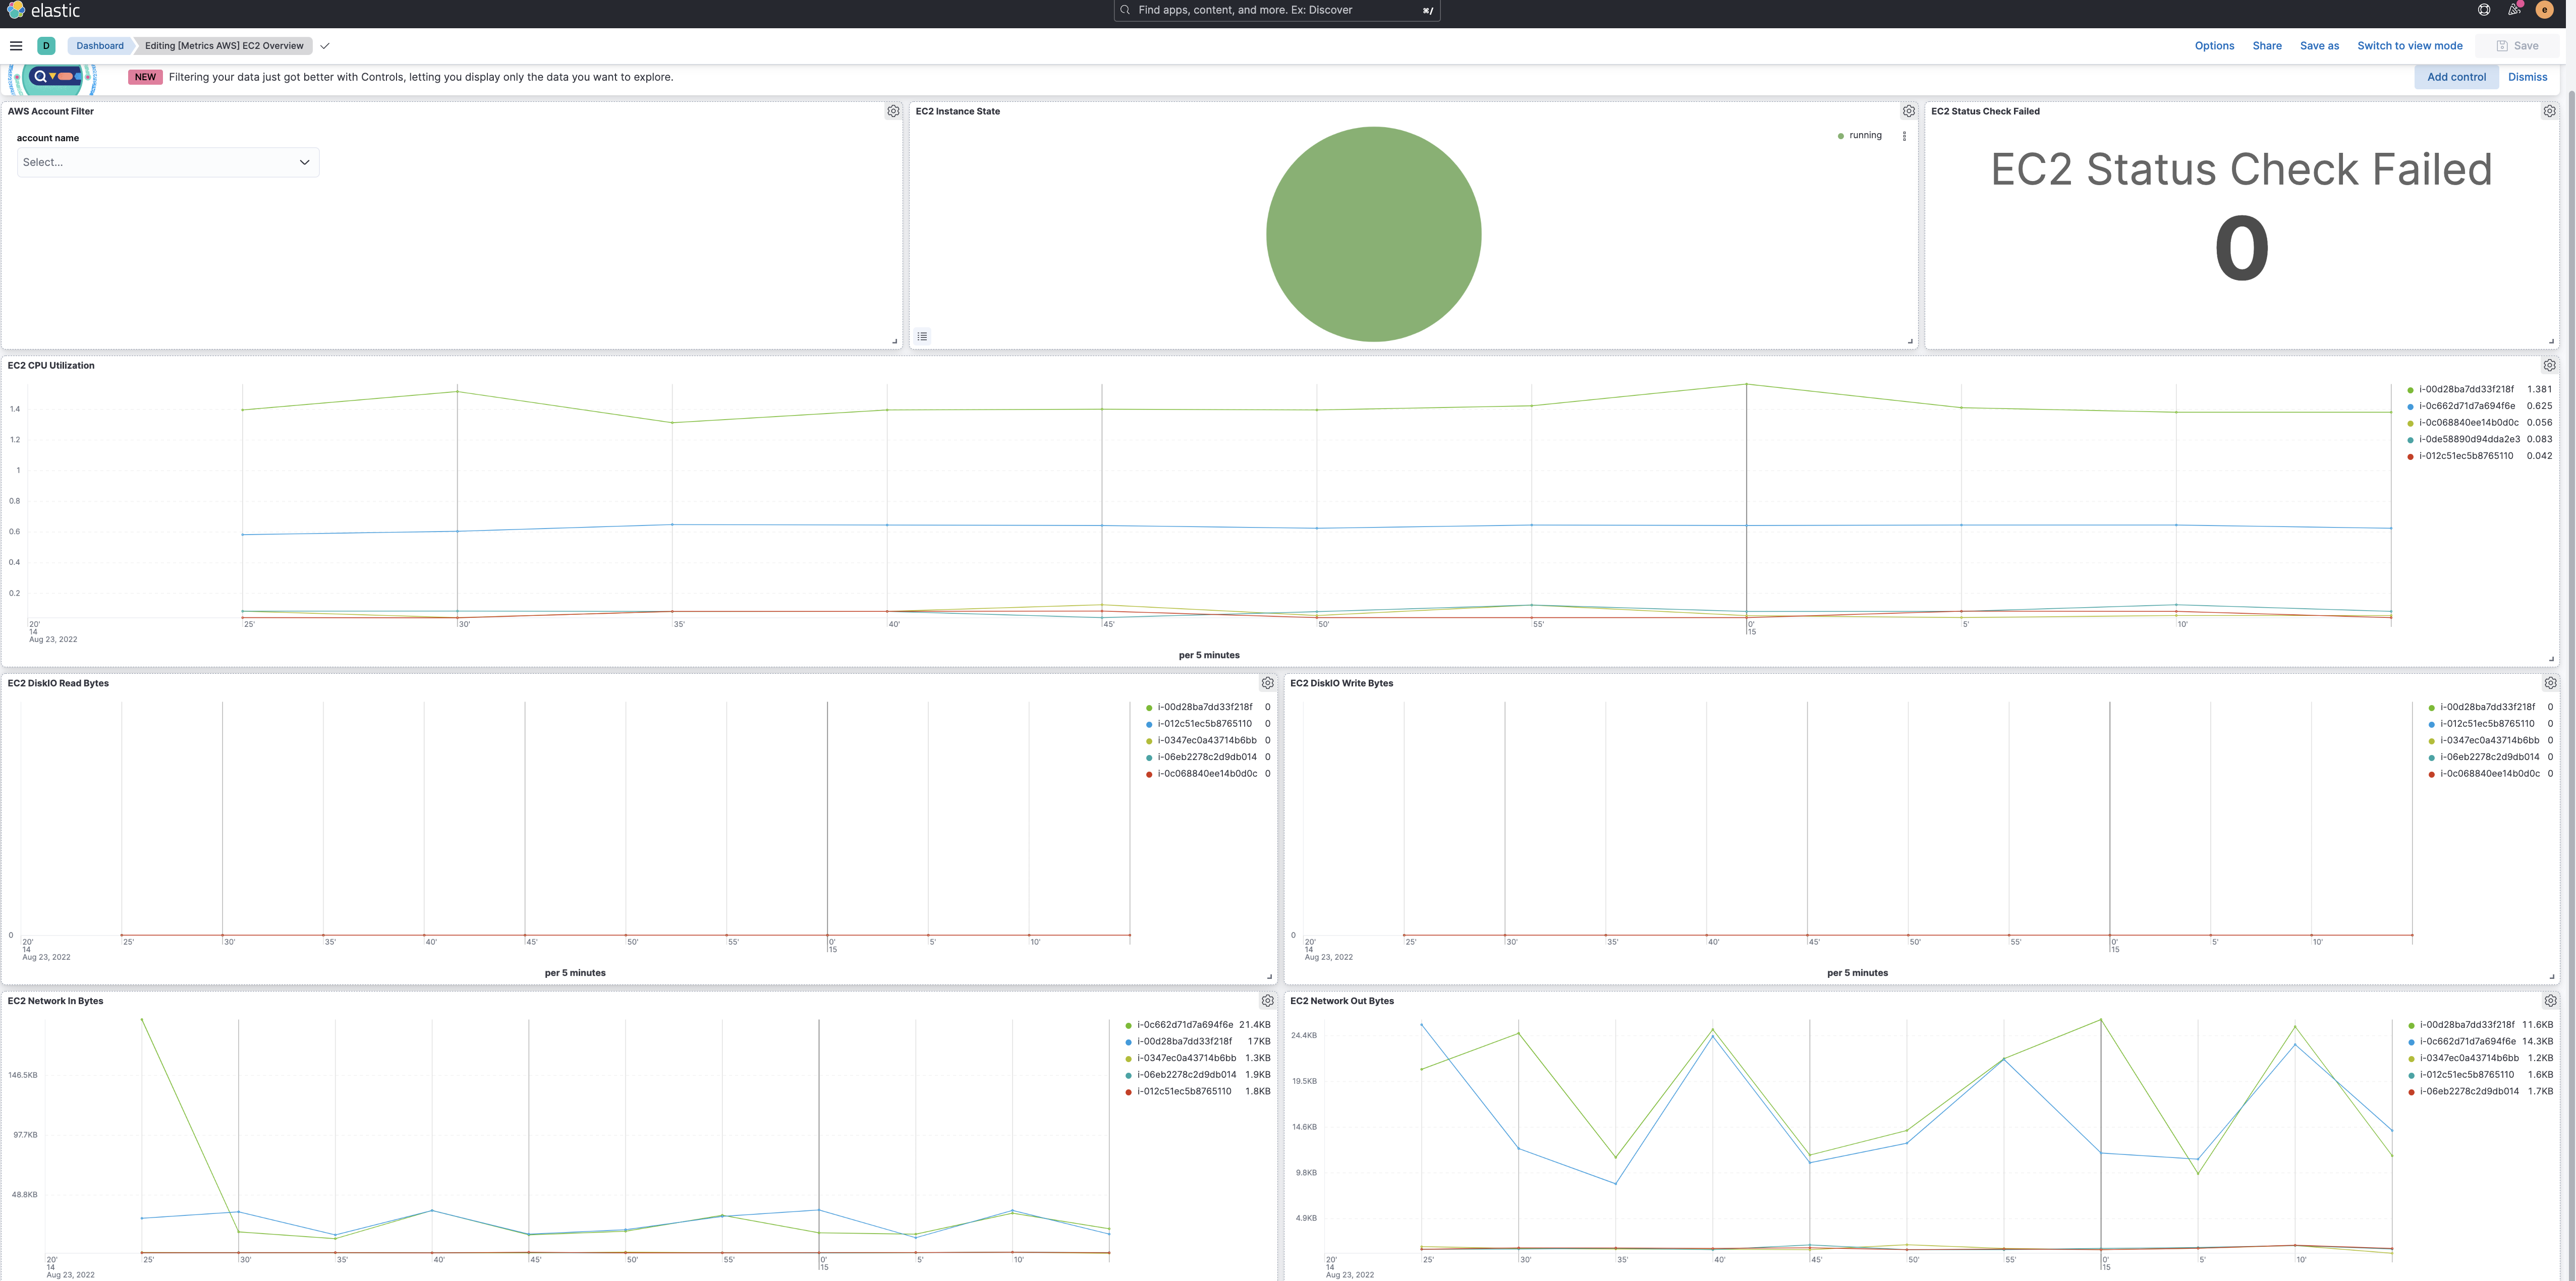Click the EC2 CPU Utilization panel title
Image resolution: width=2576 pixels, height=1281 pixels.
point(51,365)
